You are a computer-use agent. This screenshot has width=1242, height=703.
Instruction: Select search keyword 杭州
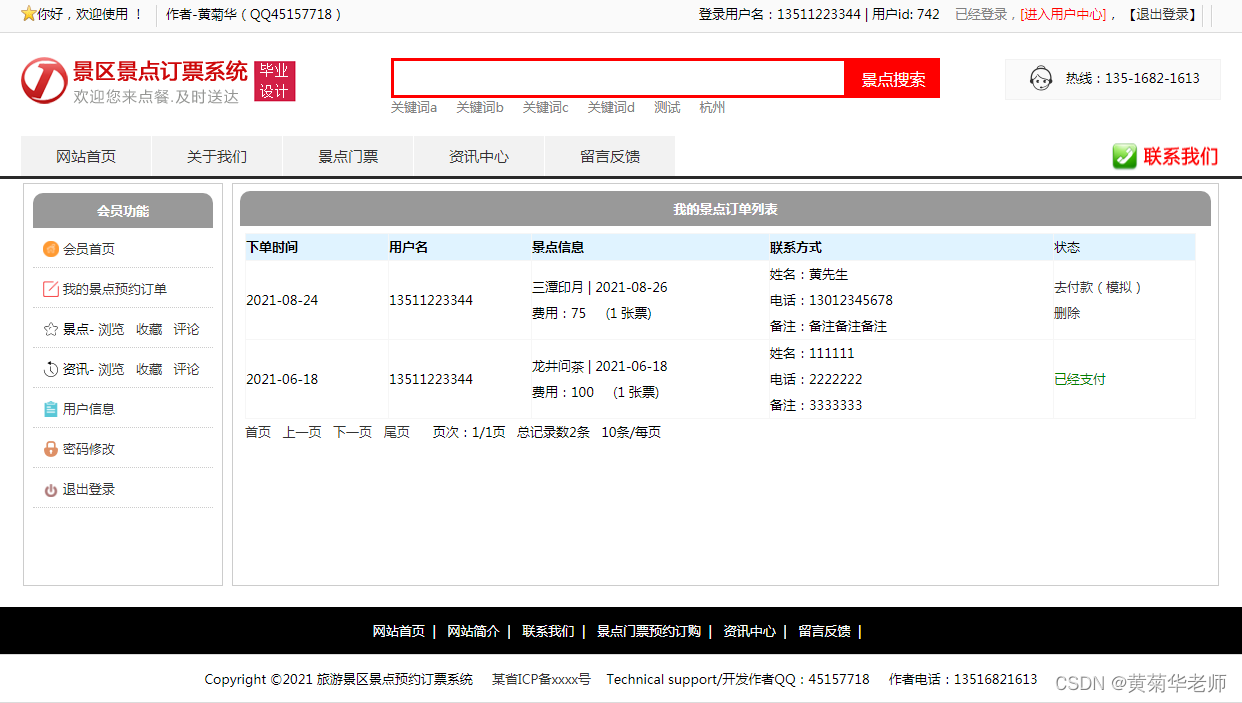[712, 107]
